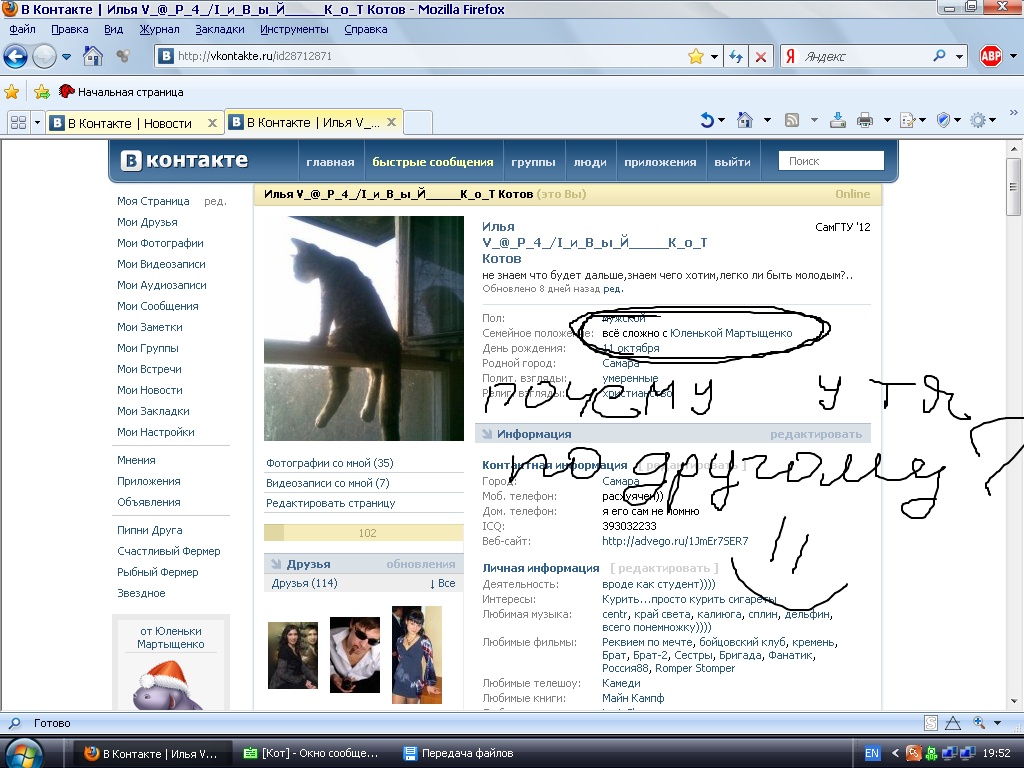The image size is (1024, 768).
Task: Open the dropdown next to the gear icon
Action: 993,120
